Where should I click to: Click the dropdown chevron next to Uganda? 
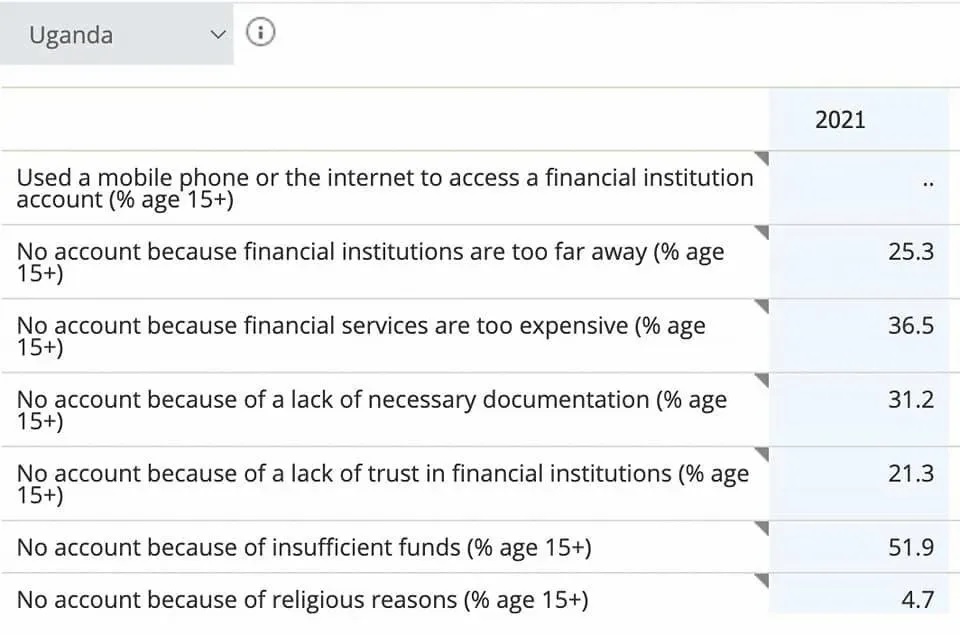click(218, 35)
